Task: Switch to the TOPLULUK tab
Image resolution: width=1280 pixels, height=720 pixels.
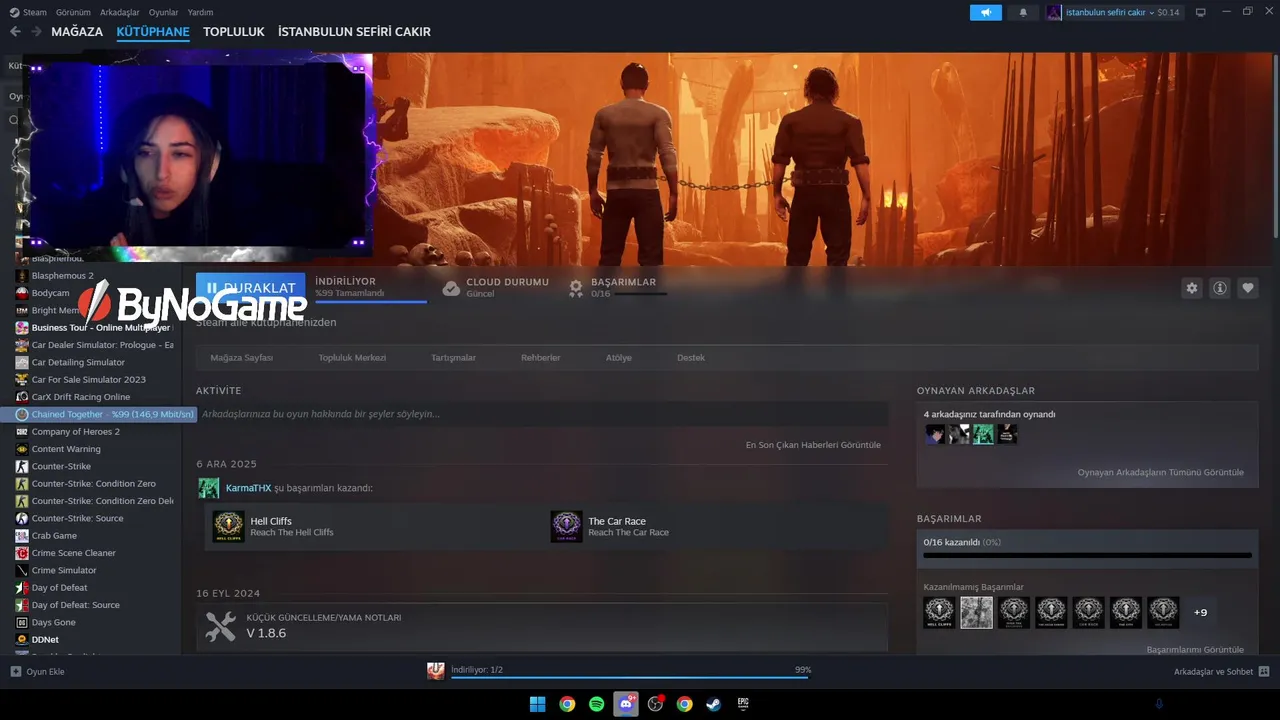Action: tap(234, 32)
